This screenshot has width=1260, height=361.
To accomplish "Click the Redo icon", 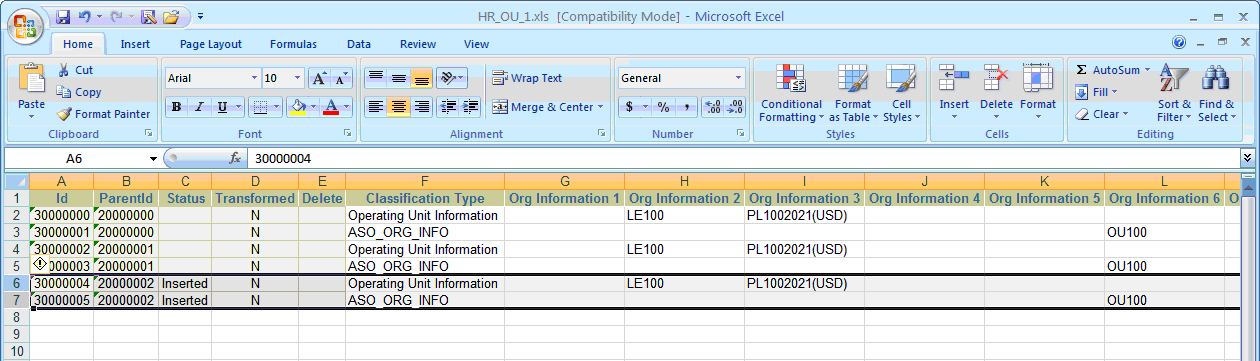I will (117, 17).
